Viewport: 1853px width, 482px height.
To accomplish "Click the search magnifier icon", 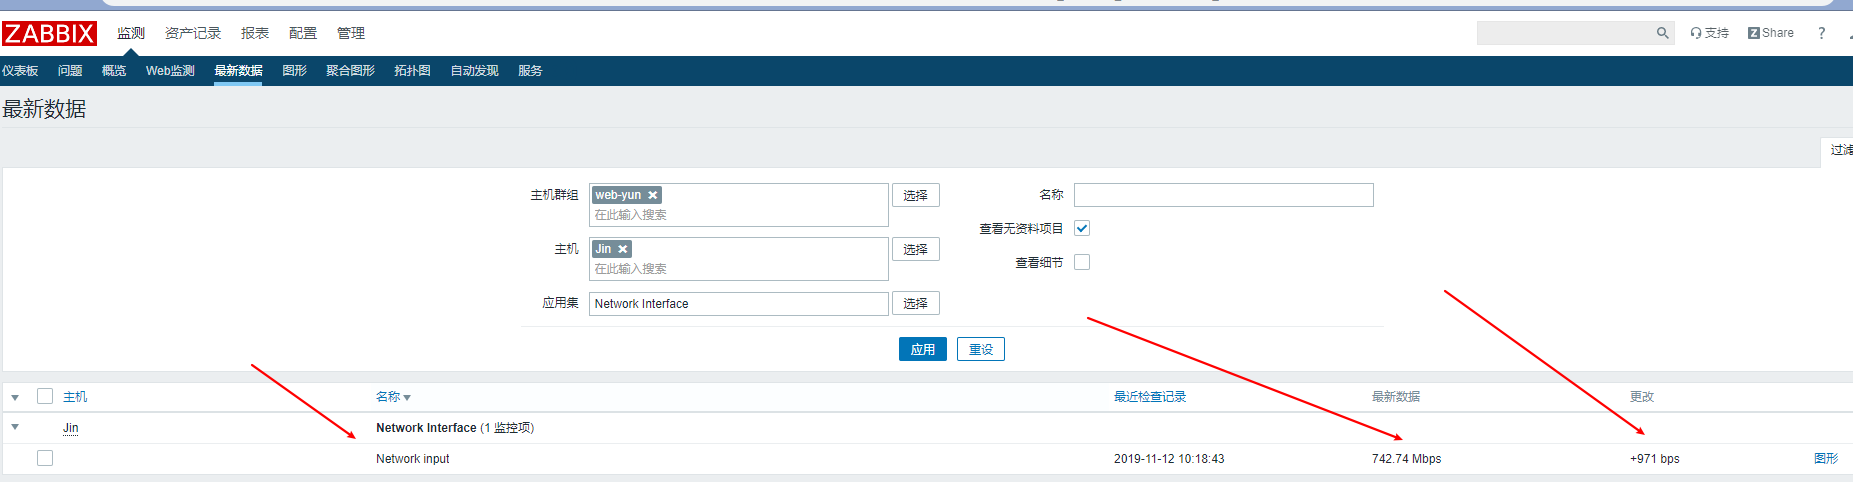I will (x=1662, y=33).
